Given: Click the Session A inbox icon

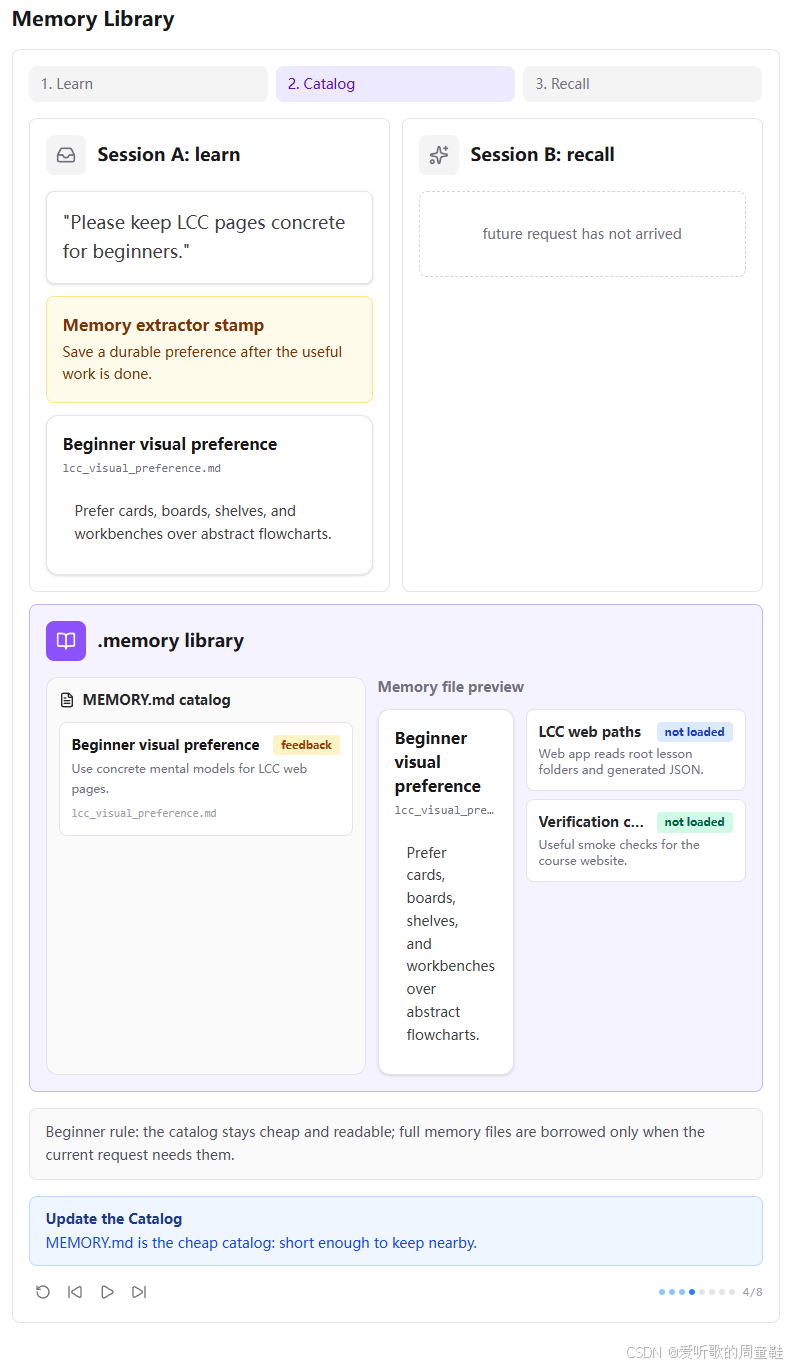Looking at the screenshot, I should pyautogui.click(x=66, y=155).
